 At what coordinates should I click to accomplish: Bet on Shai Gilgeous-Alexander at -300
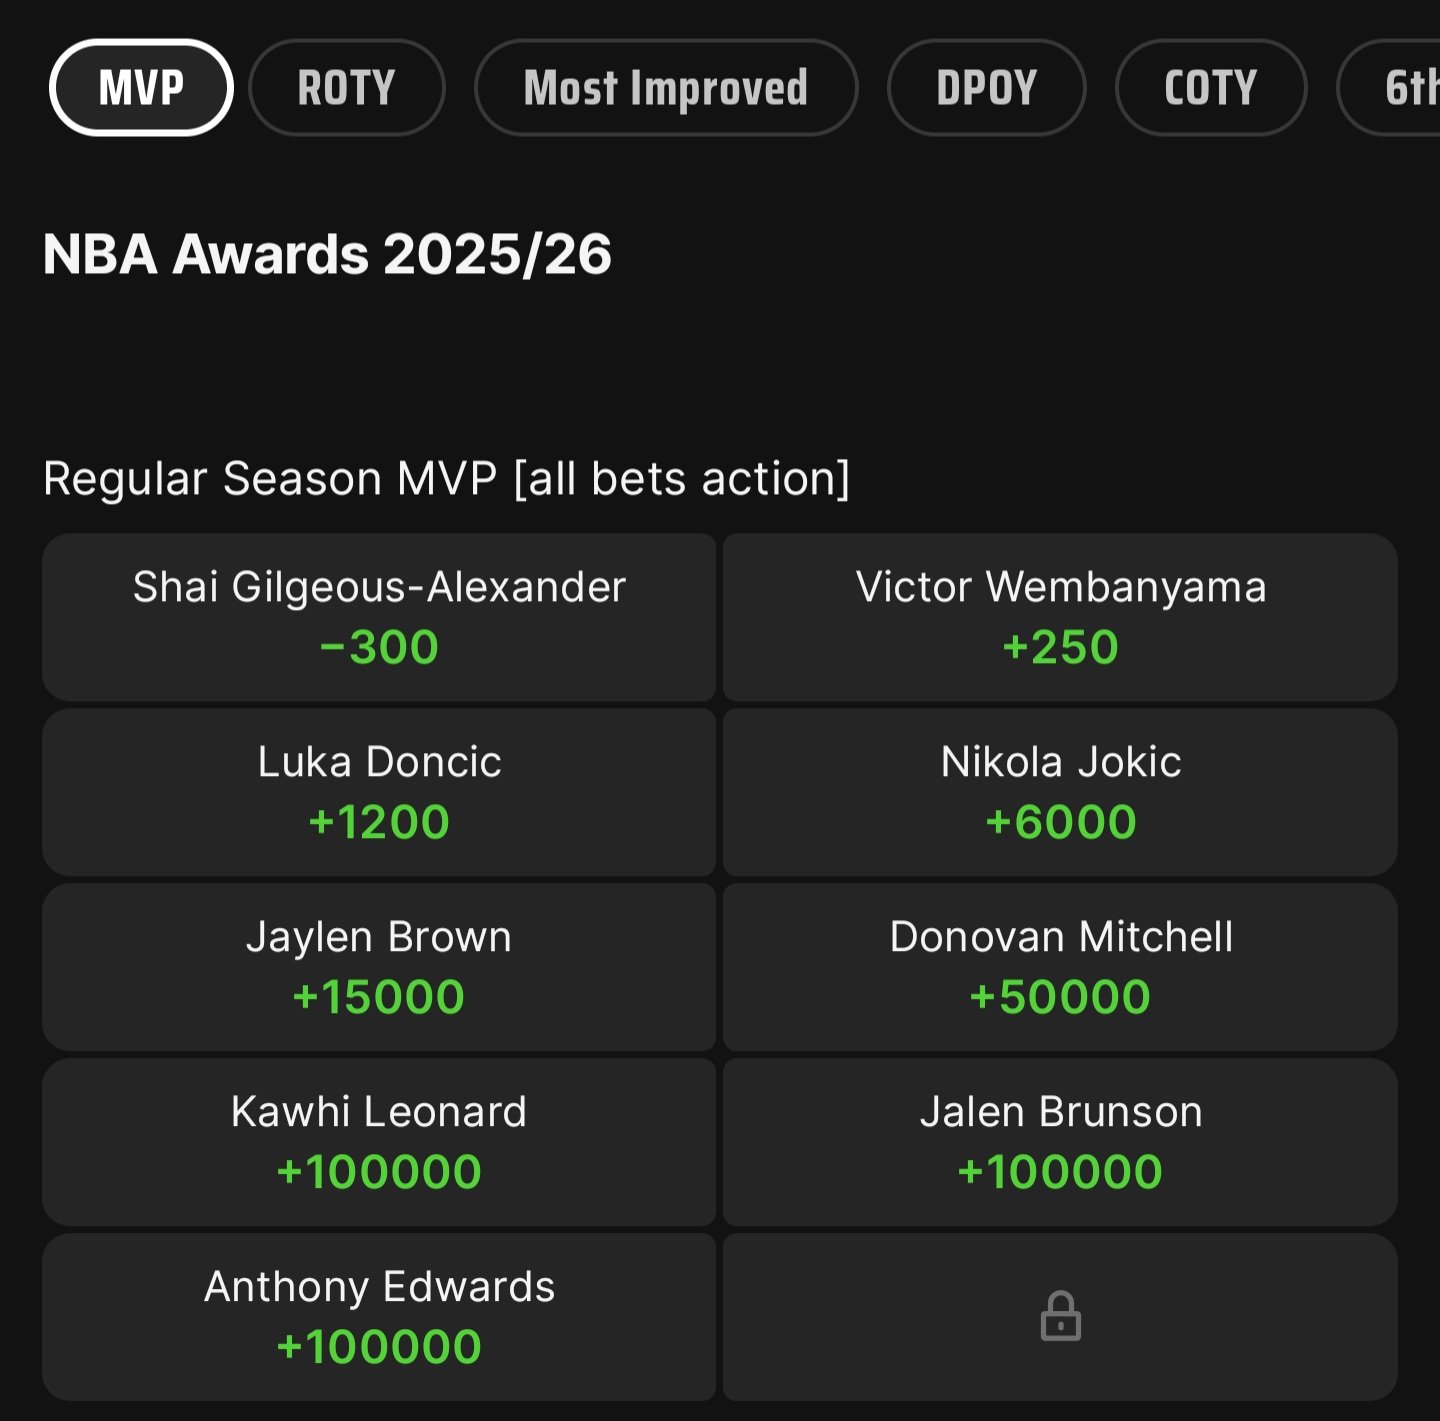coord(379,616)
